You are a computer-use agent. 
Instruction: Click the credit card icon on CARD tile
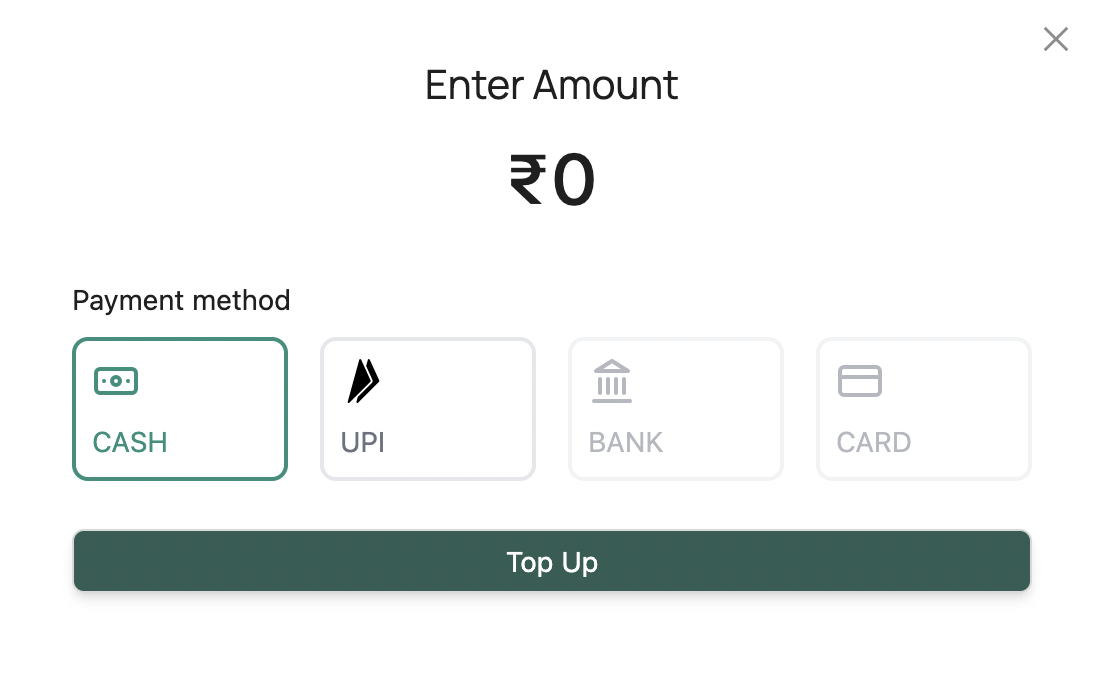click(x=859, y=381)
